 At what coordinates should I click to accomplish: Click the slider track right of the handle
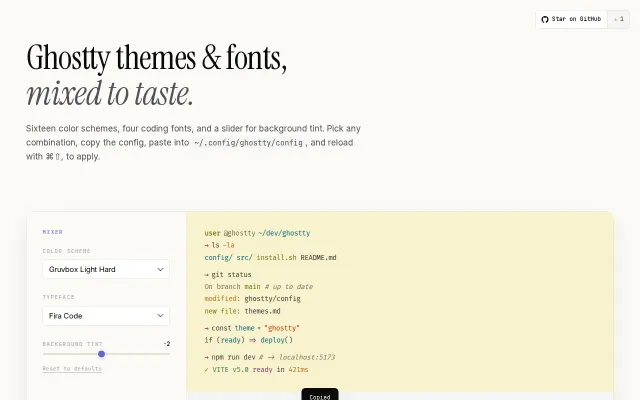pyautogui.click(x=138, y=354)
